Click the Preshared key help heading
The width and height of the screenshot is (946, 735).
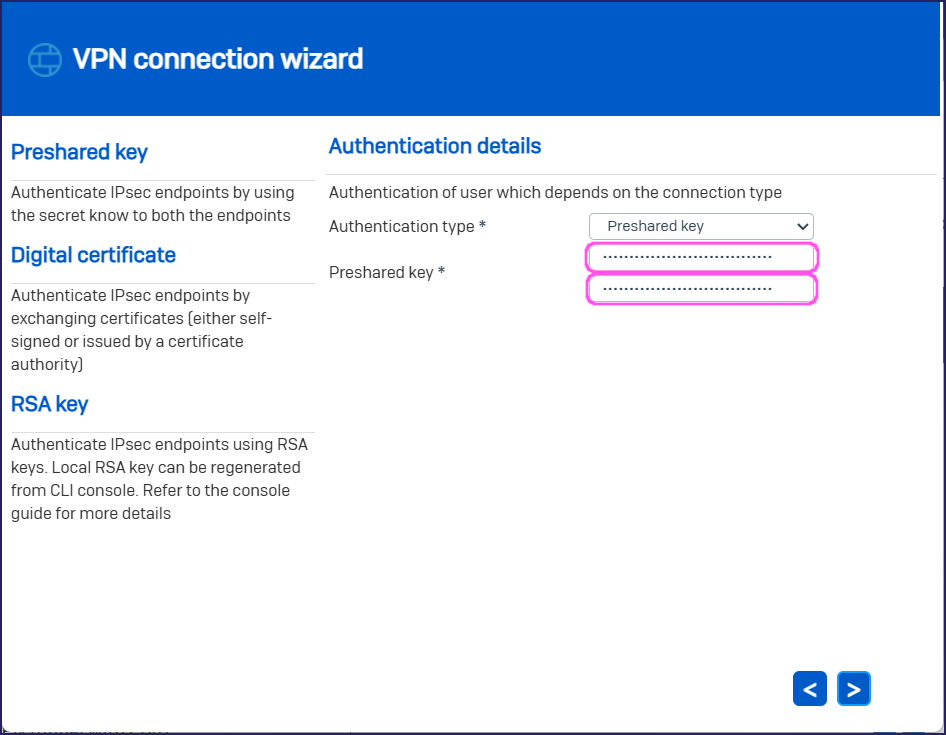pos(79,152)
